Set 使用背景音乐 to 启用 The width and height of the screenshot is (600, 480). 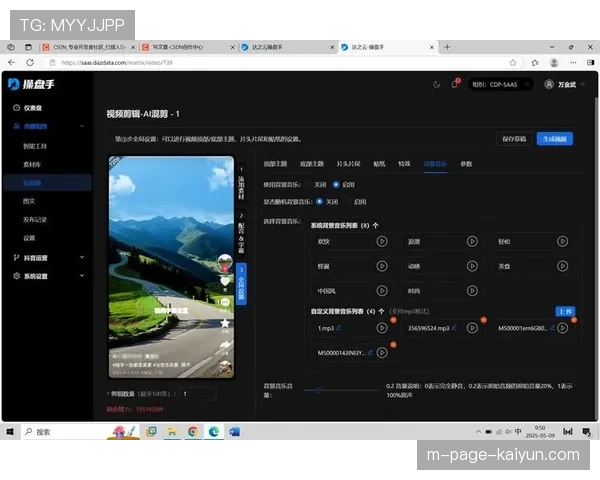tap(344, 185)
